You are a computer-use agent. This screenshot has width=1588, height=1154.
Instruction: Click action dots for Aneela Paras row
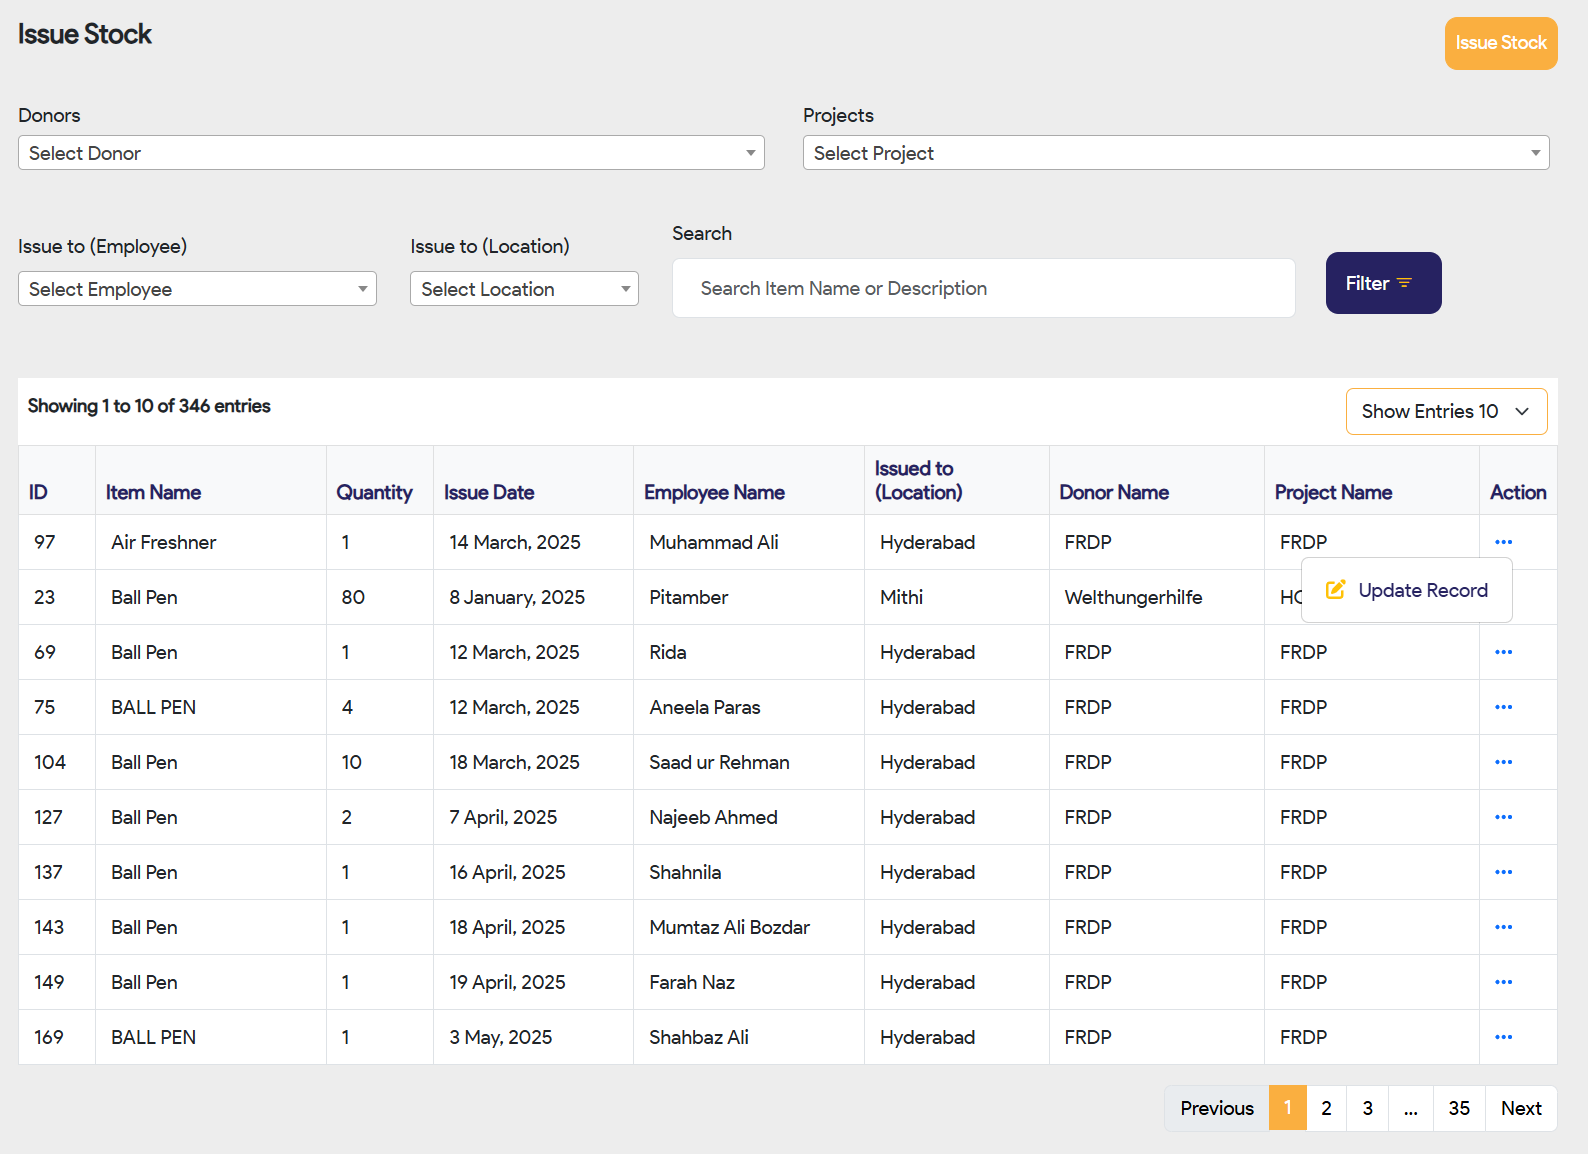point(1503,707)
